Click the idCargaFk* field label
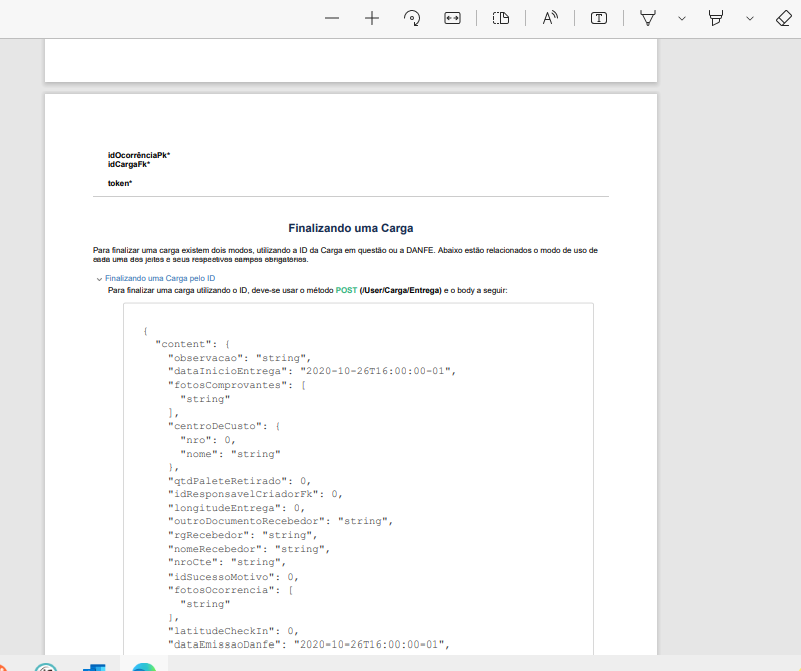The image size is (801, 671). coord(129,164)
